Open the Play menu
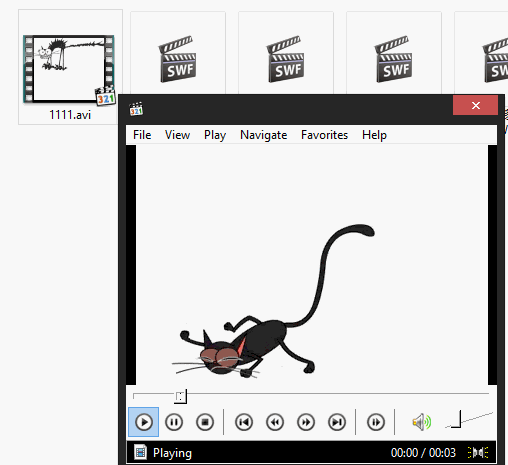508x465 pixels. [215, 135]
